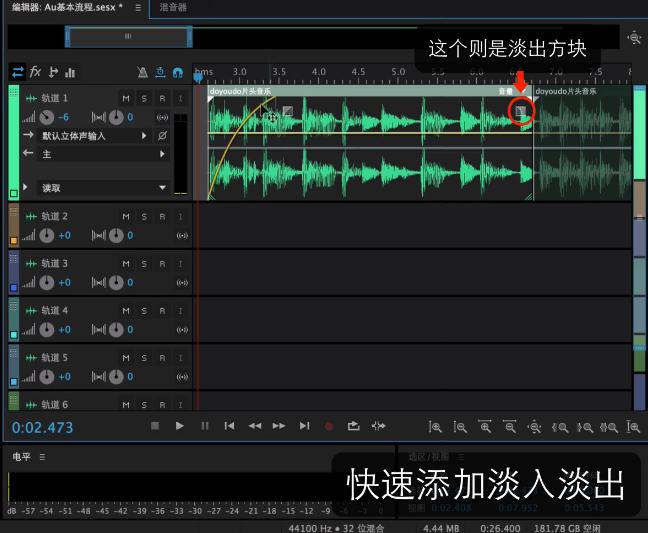Toggle the inputs/outputs view icon
The height and width of the screenshot is (533, 648).
point(18,72)
